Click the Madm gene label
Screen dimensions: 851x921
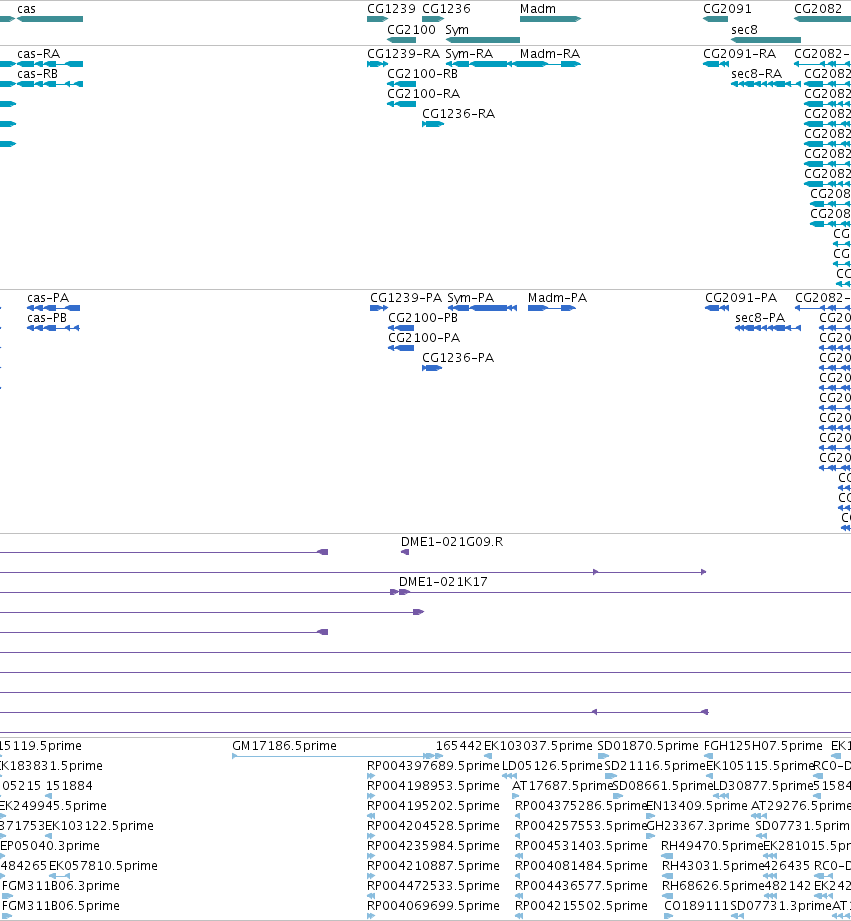click(x=538, y=9)
